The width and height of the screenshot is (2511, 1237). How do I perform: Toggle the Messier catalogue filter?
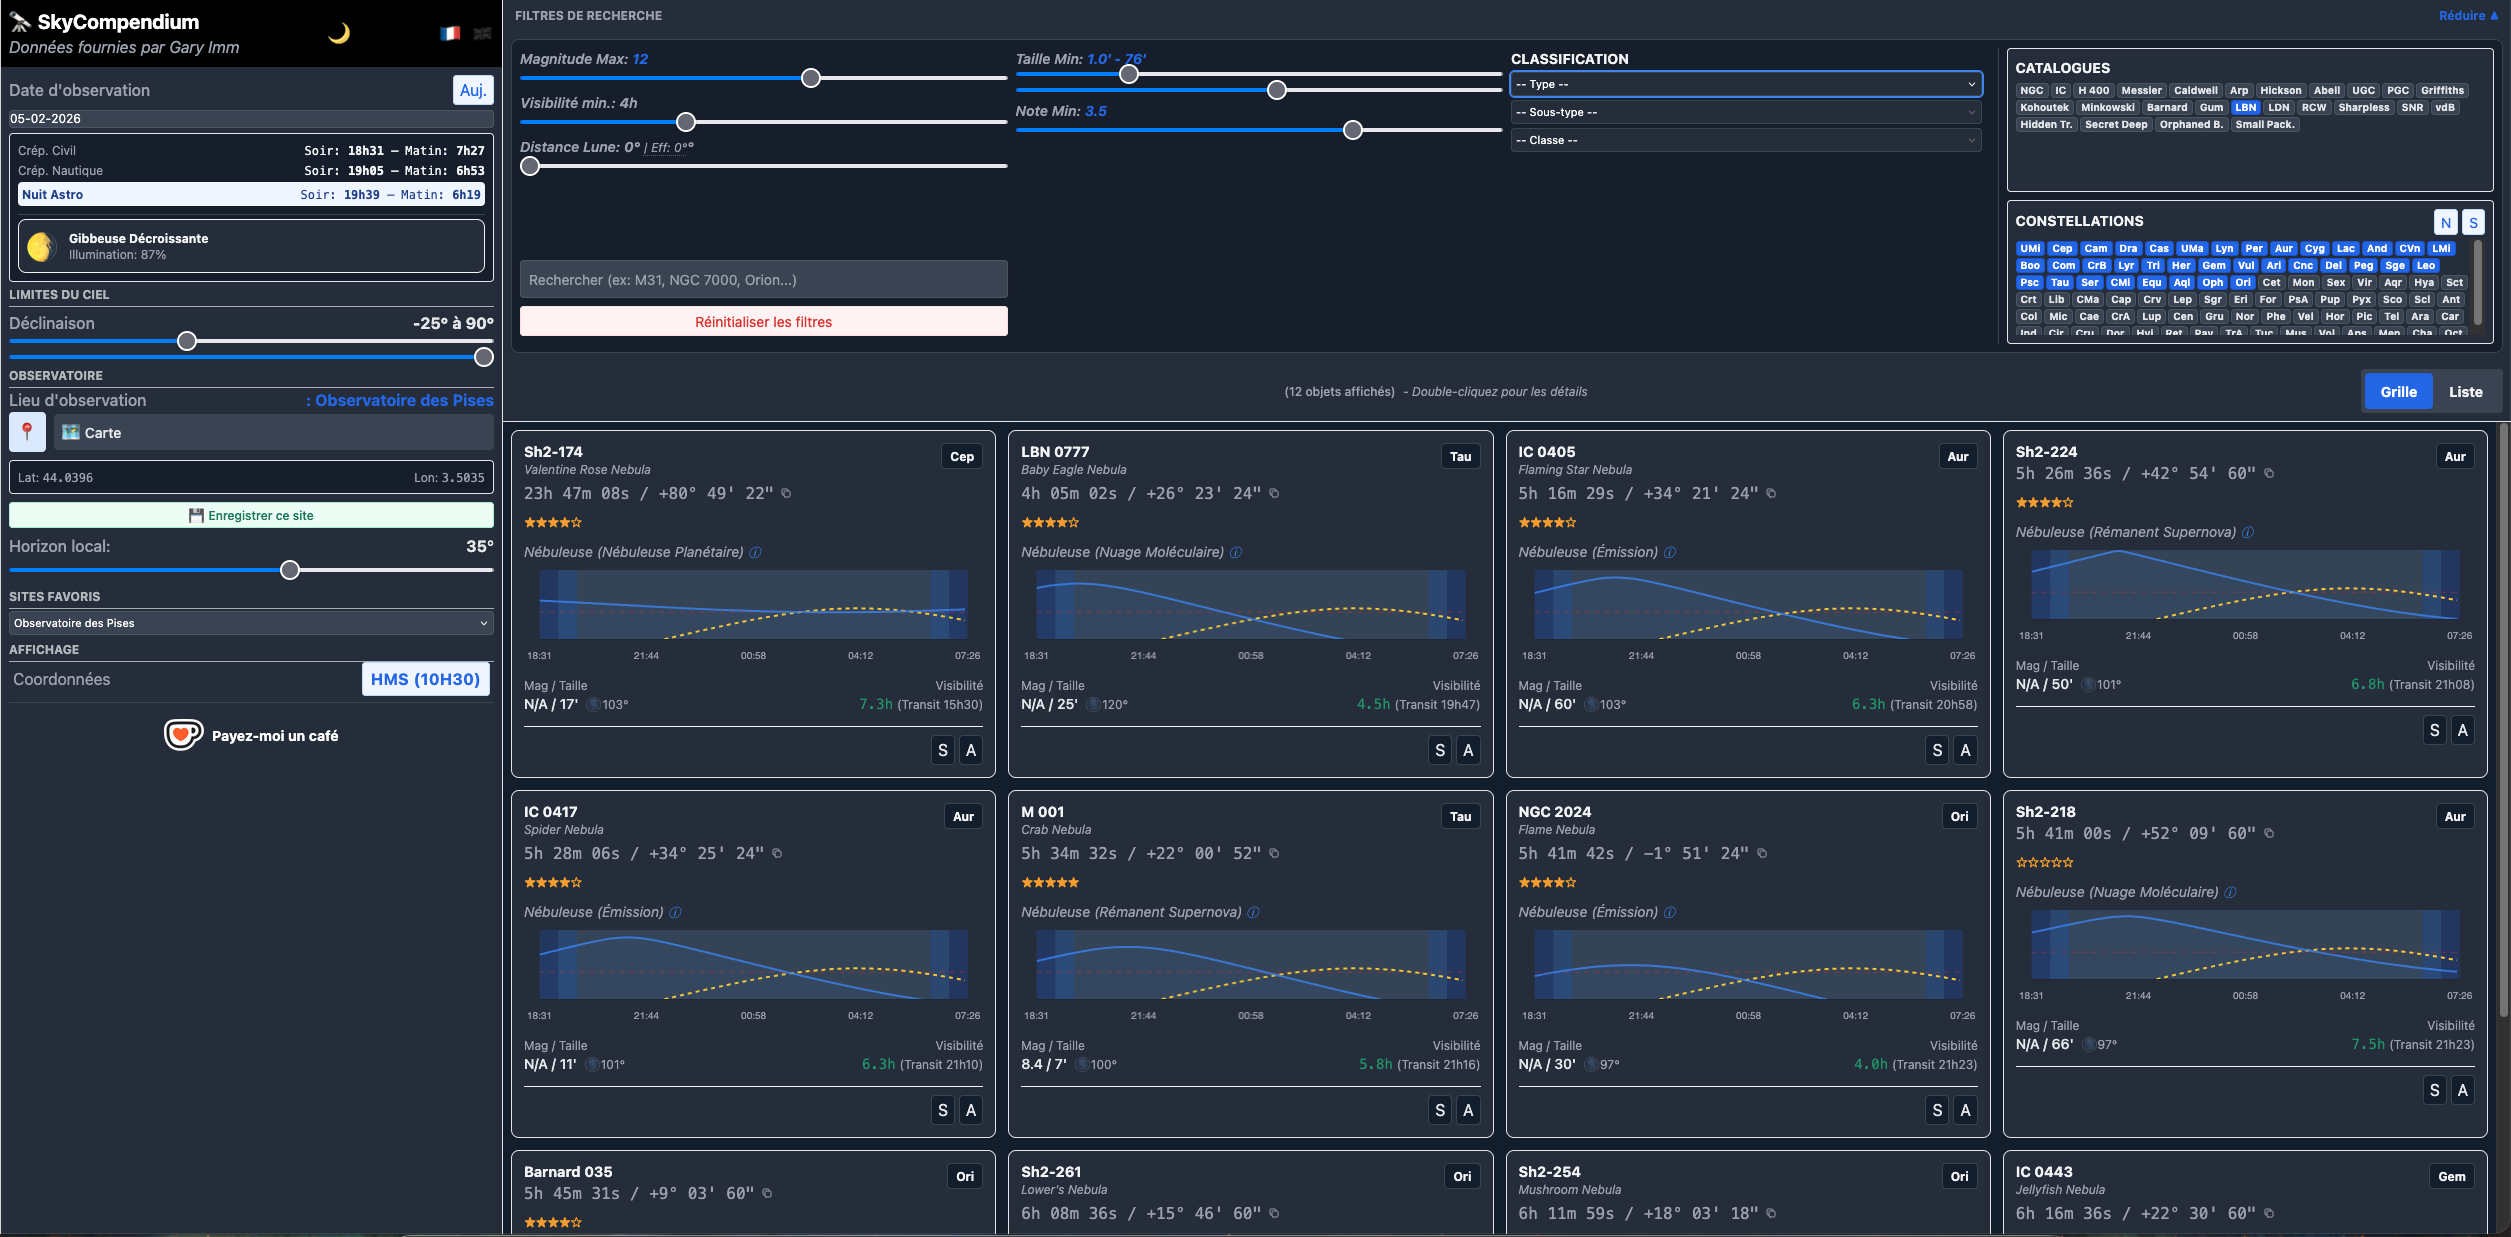pos(2141,90)
